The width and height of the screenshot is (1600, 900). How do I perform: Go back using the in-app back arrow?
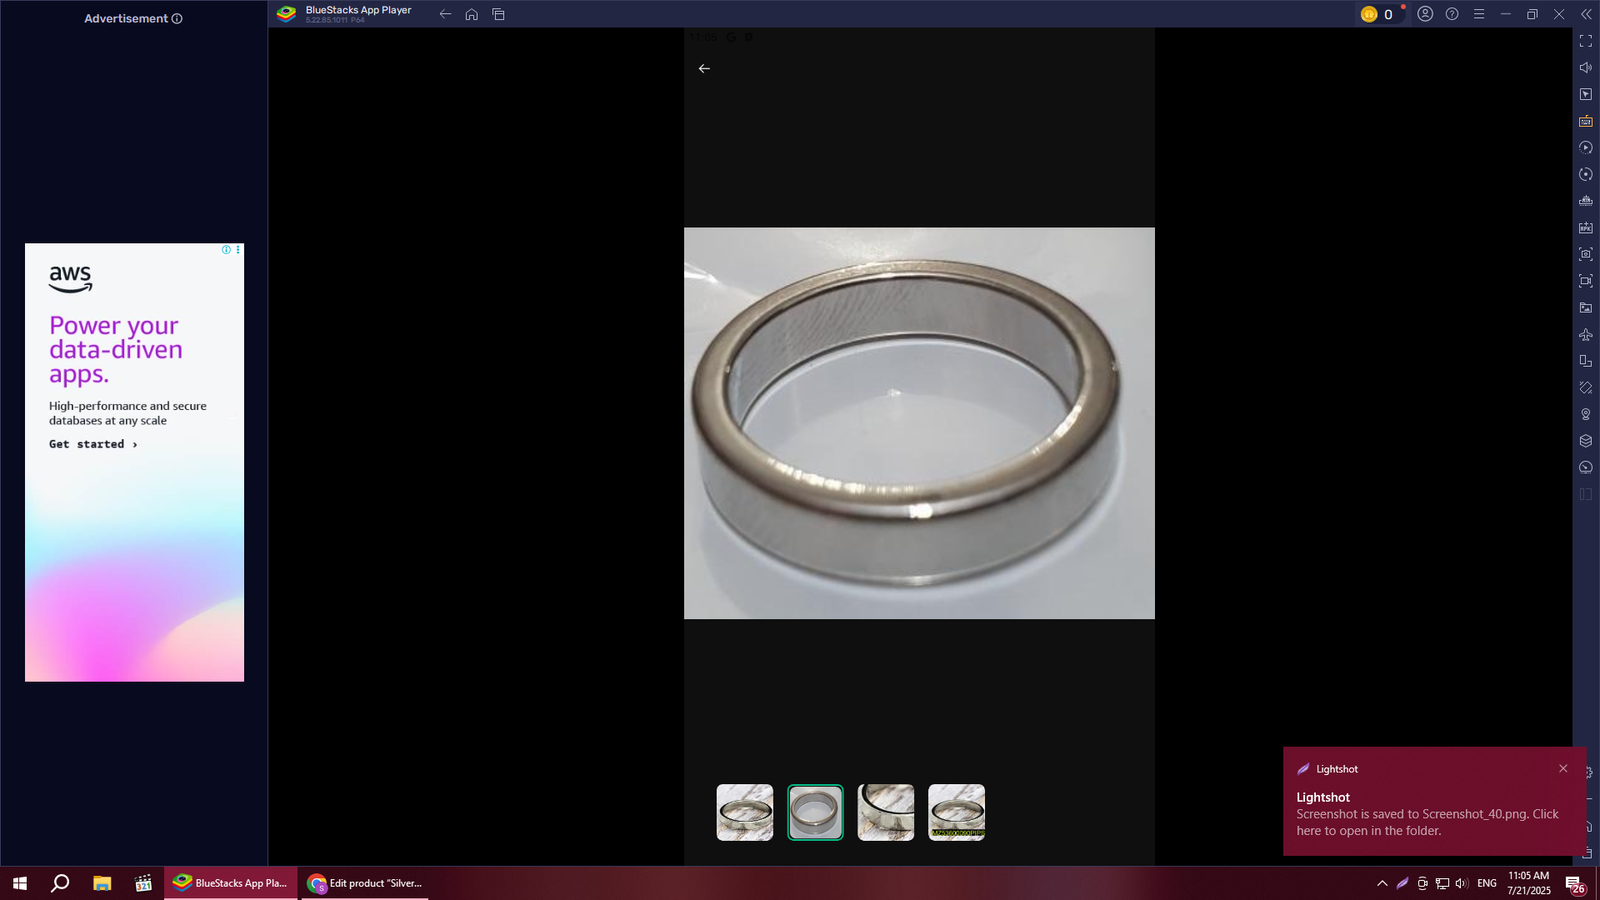(704, 69)
